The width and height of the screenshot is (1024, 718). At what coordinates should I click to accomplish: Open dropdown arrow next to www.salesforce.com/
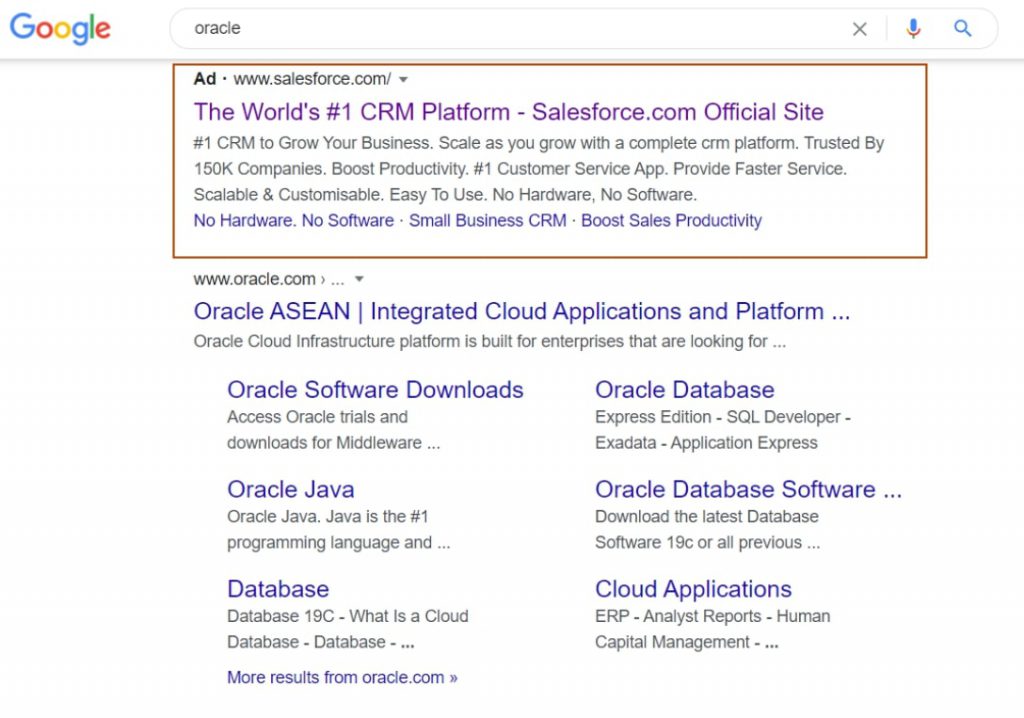click(404, 80)
